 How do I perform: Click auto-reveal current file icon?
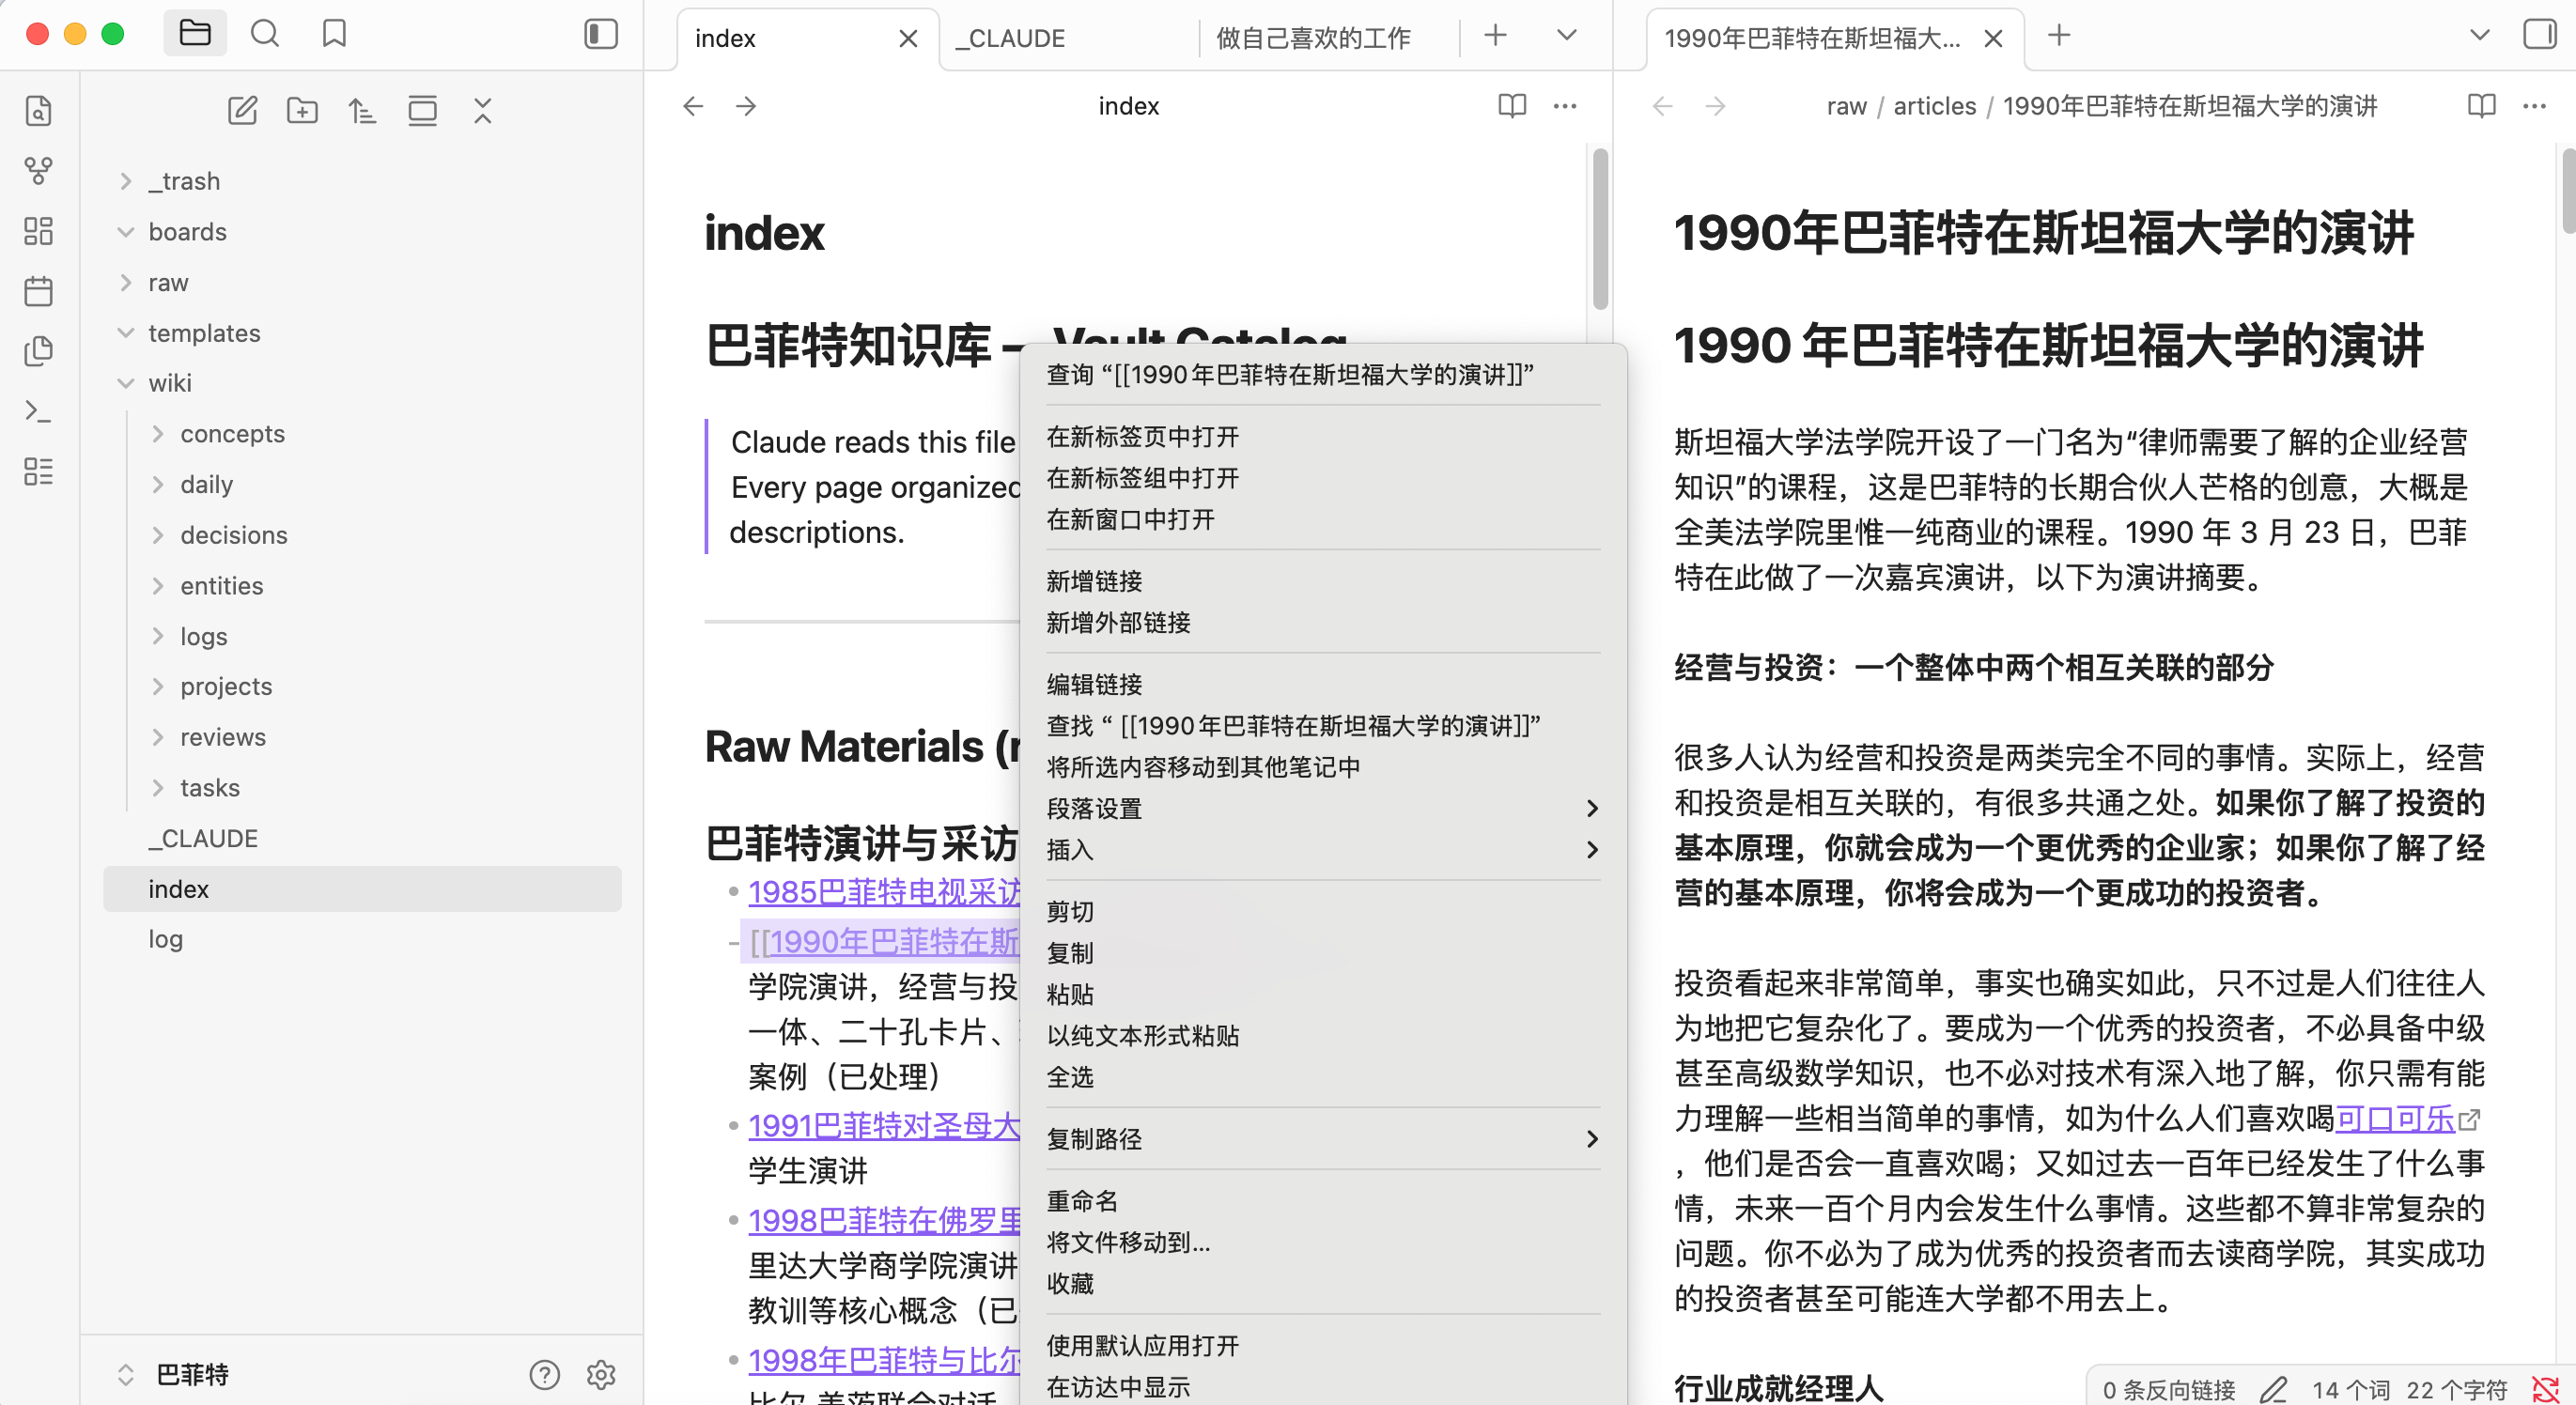click(423, 111)
